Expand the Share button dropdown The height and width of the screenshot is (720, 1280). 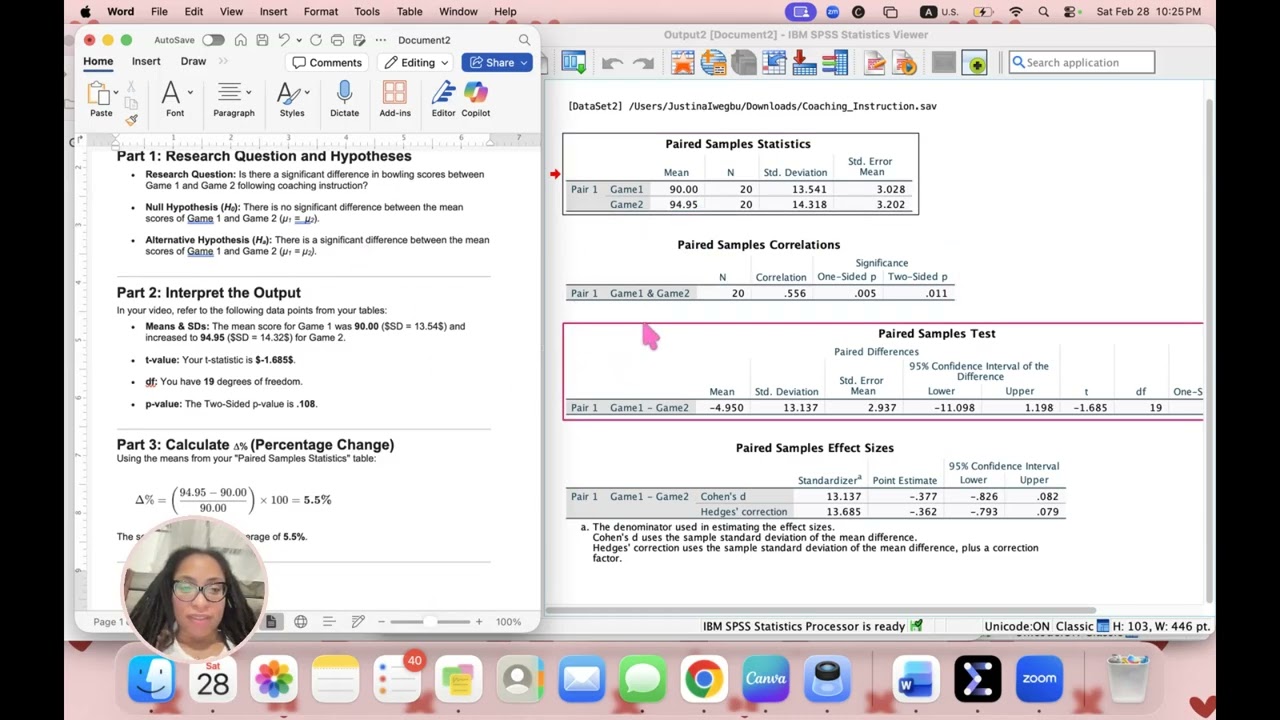pyautogui.click(x=523, y=63)
